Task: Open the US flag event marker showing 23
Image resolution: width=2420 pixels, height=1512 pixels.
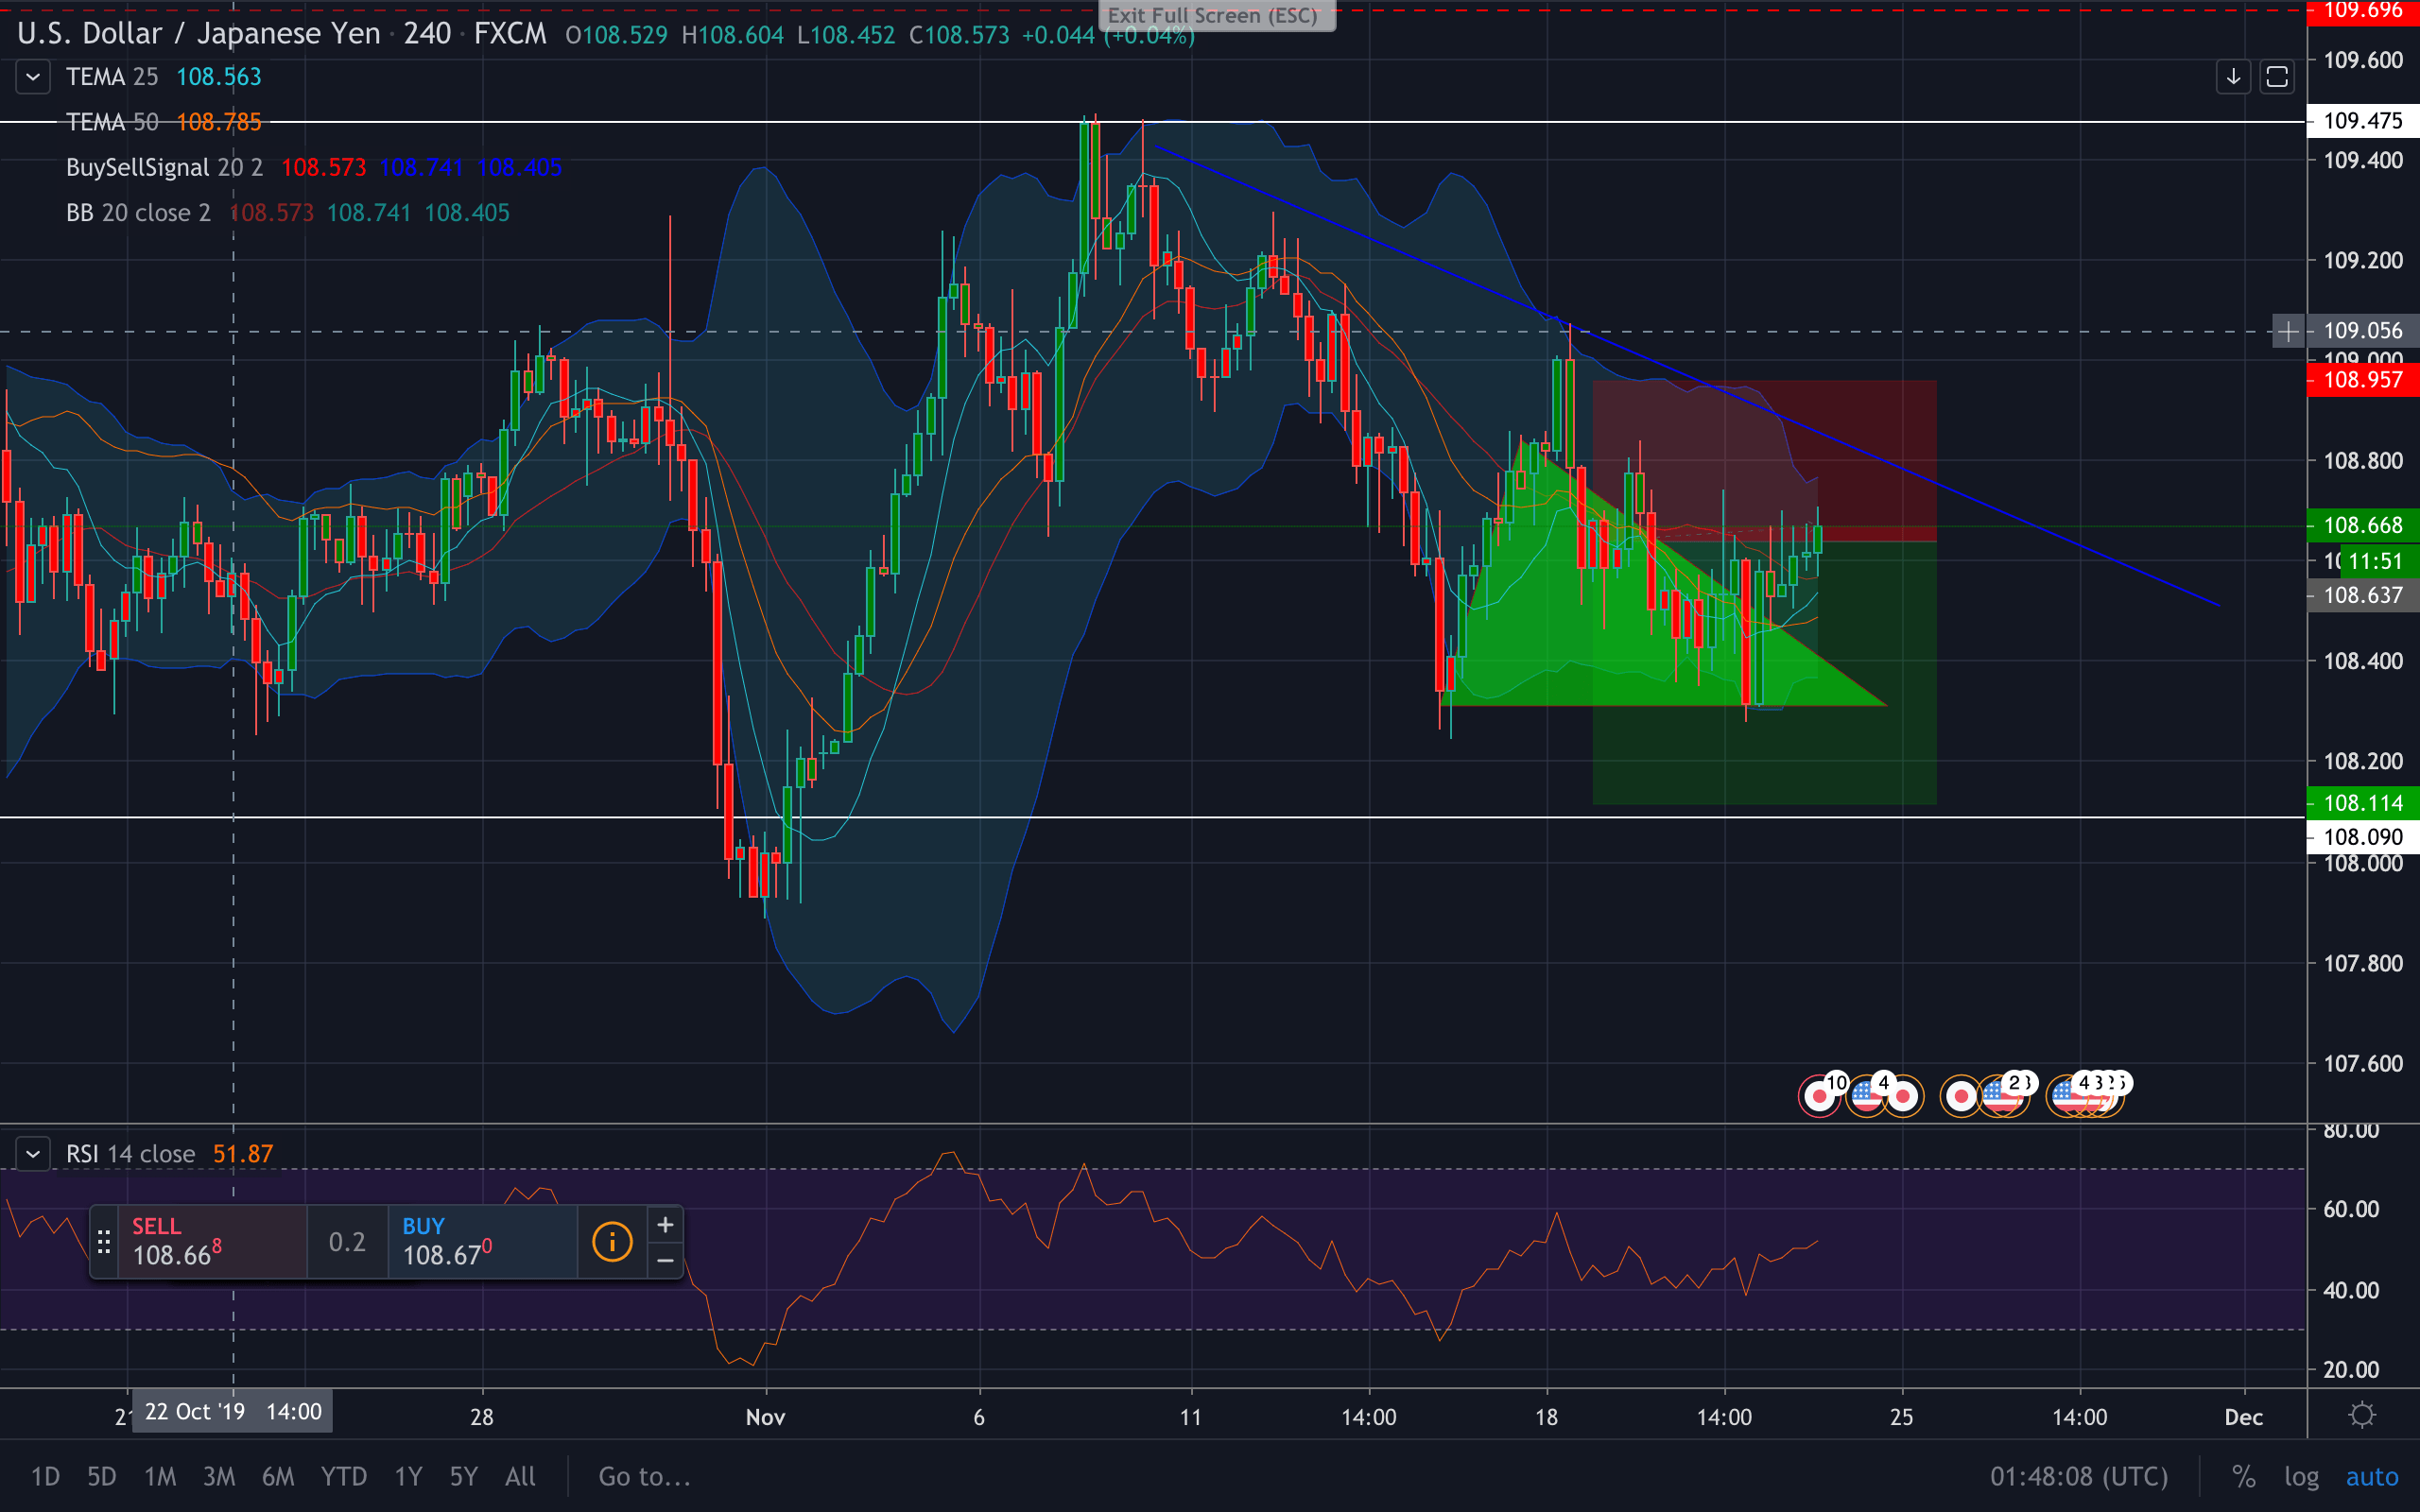Action: [2000, 1096]
